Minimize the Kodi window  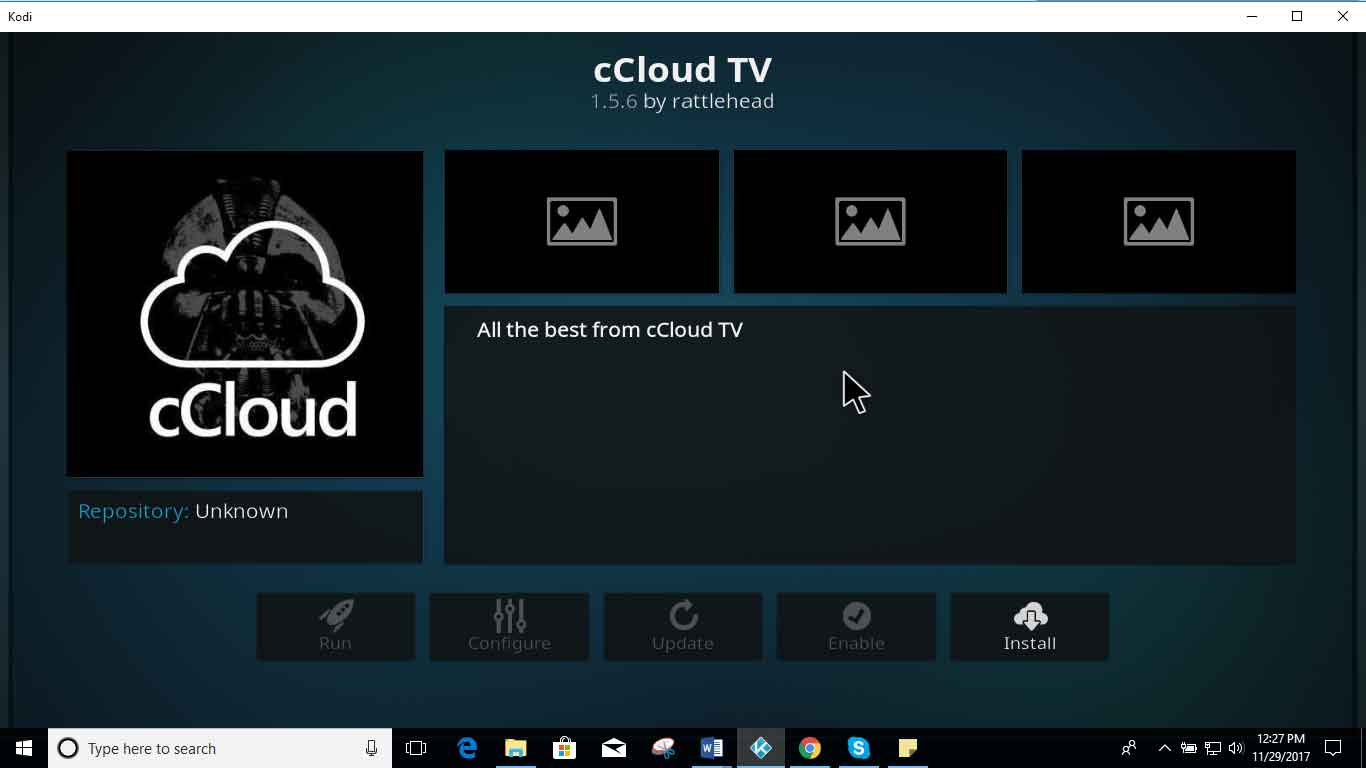click(x=1251, y=16)
